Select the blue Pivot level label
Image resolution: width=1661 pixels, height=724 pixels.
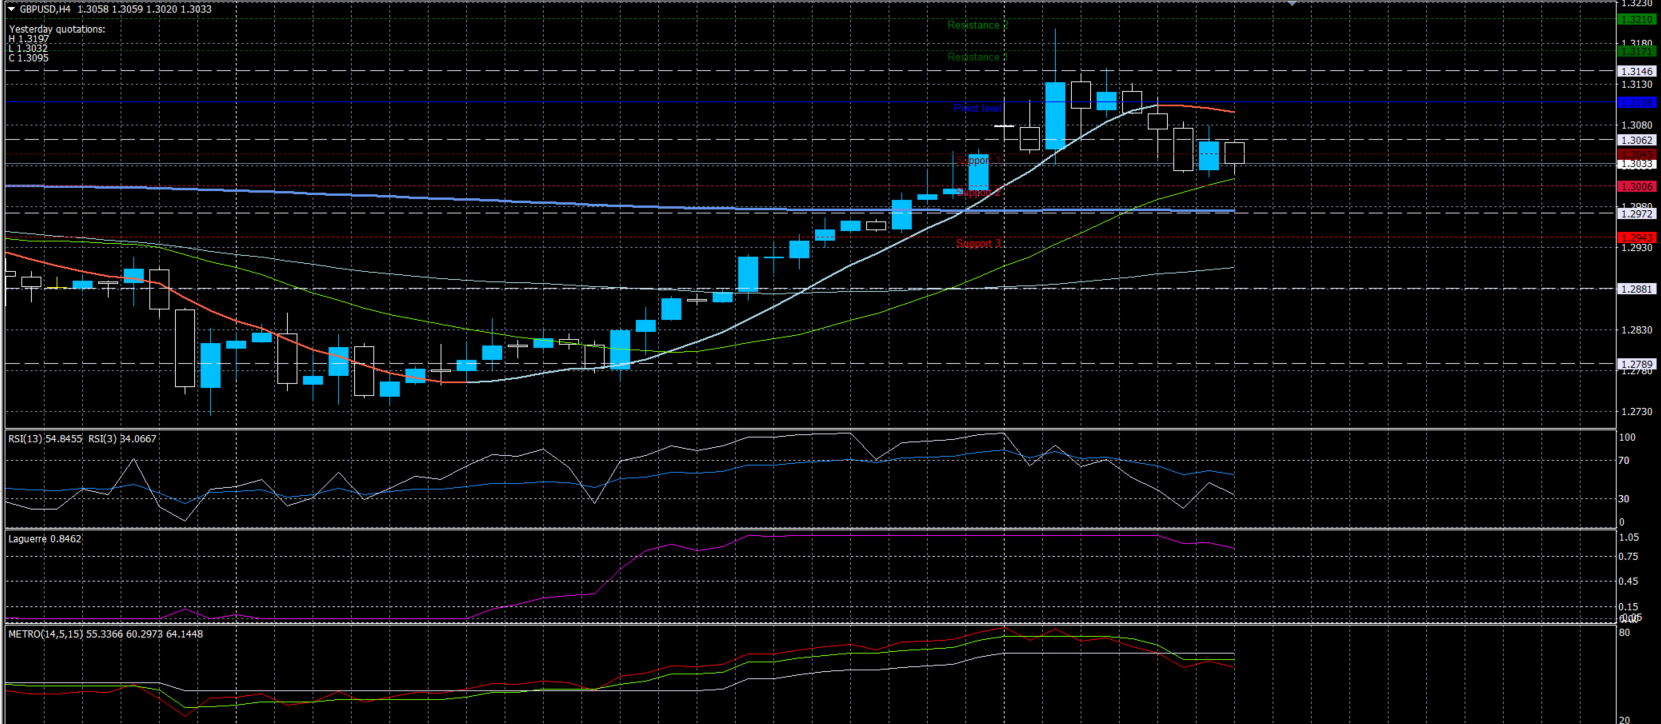[978, 108]
